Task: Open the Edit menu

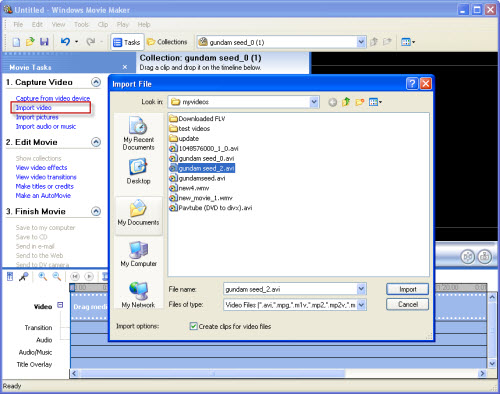Action: (x=37, y=24)
